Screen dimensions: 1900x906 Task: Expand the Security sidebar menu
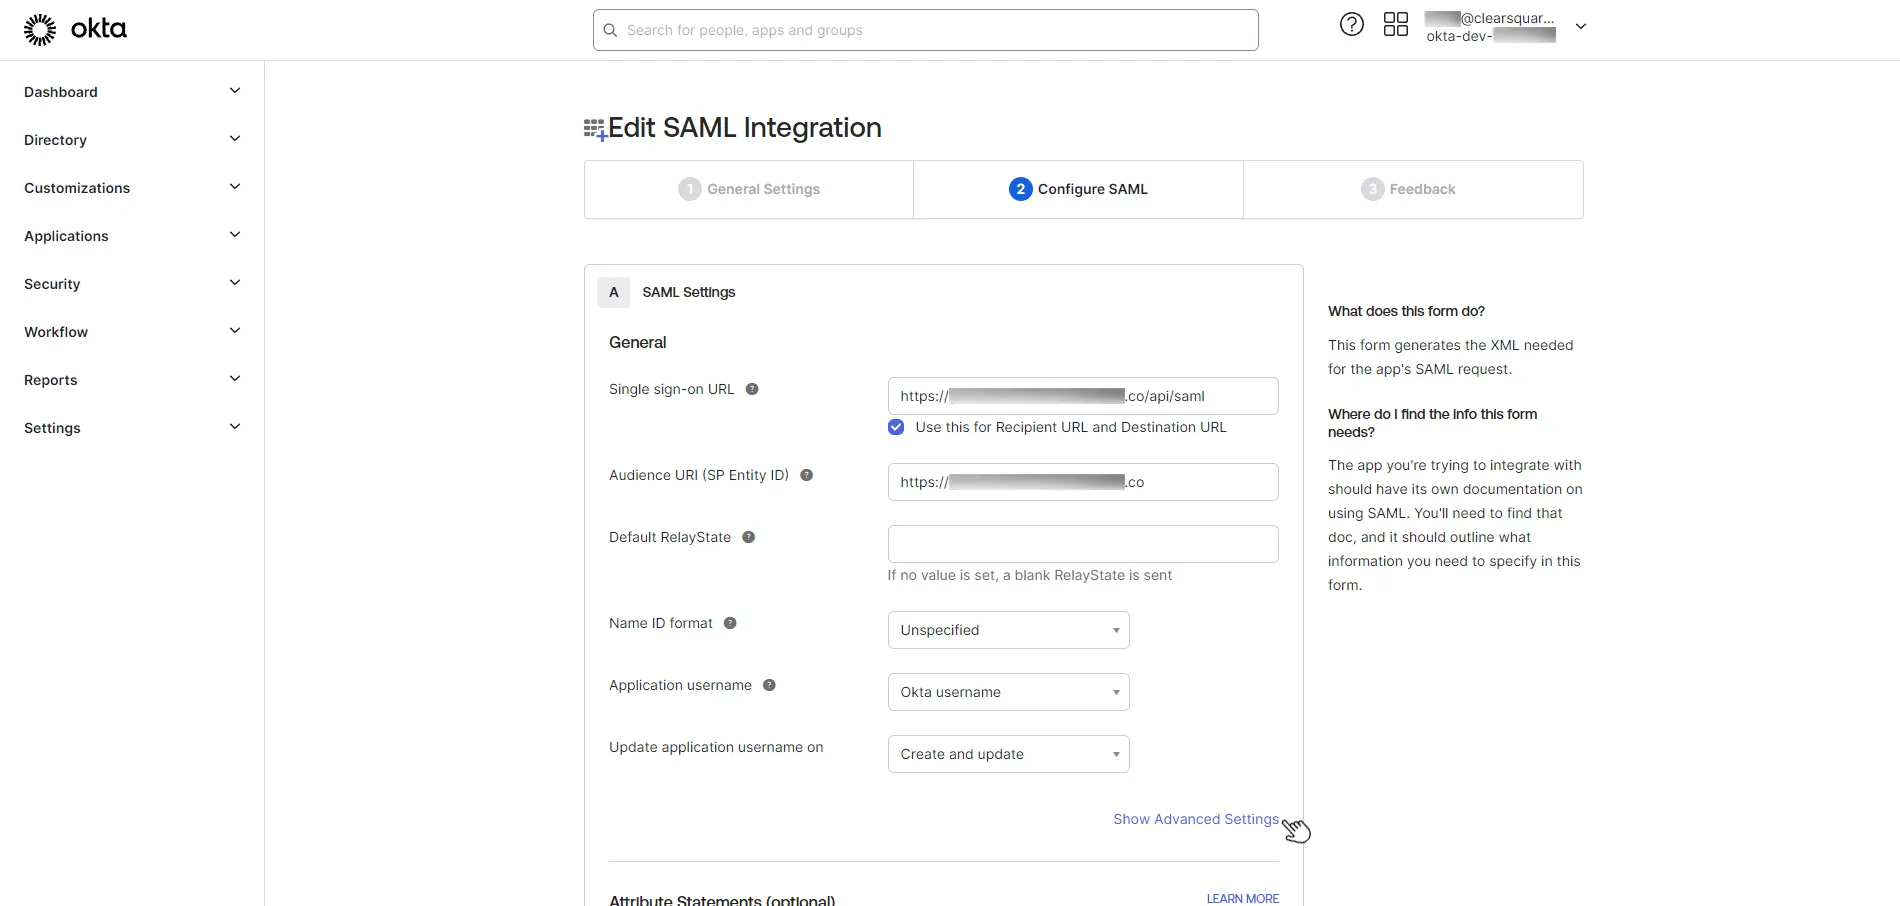point(132,284)
